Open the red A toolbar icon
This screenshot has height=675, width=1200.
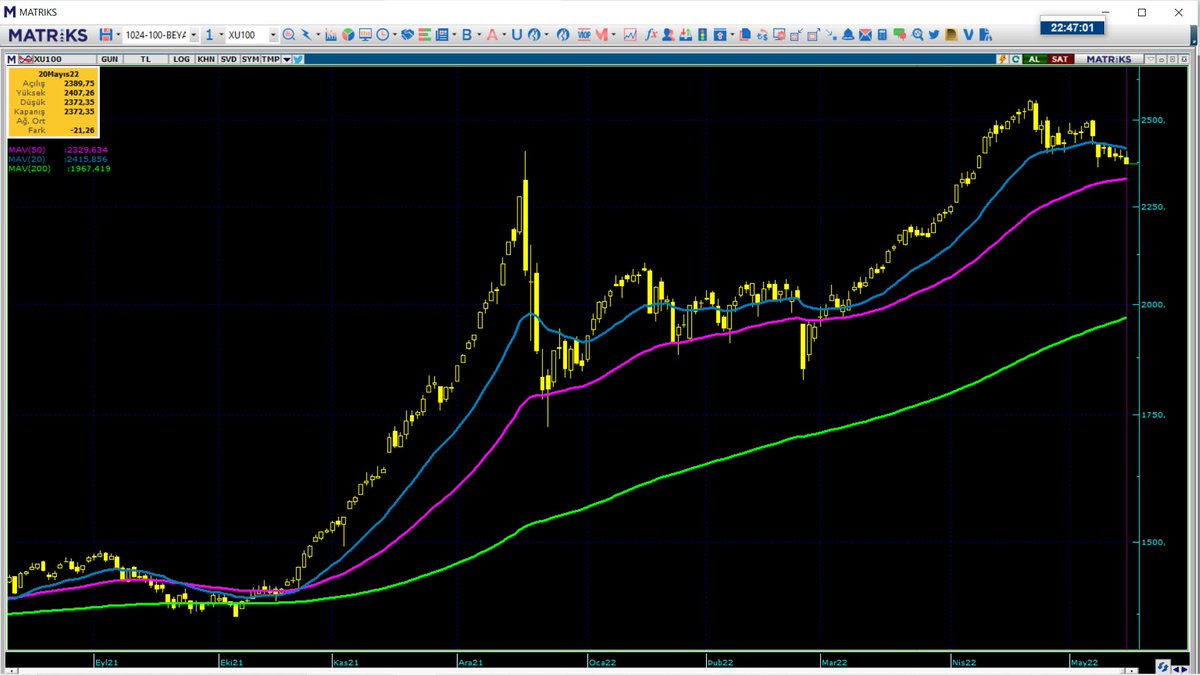tap(492, 35)
